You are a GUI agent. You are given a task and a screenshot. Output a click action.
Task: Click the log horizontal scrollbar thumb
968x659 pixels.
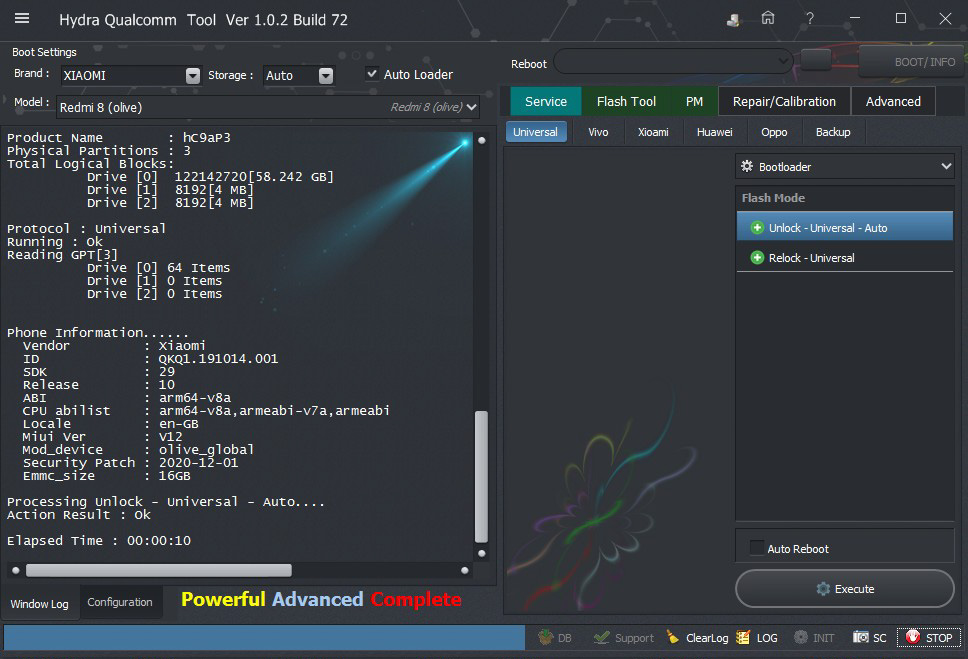click(x=159, y=569)
